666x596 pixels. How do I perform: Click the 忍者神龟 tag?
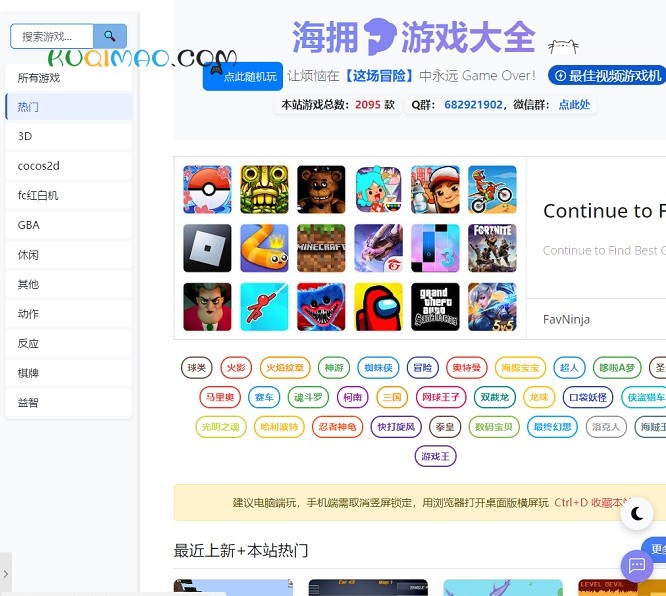[x=338, y=427]
